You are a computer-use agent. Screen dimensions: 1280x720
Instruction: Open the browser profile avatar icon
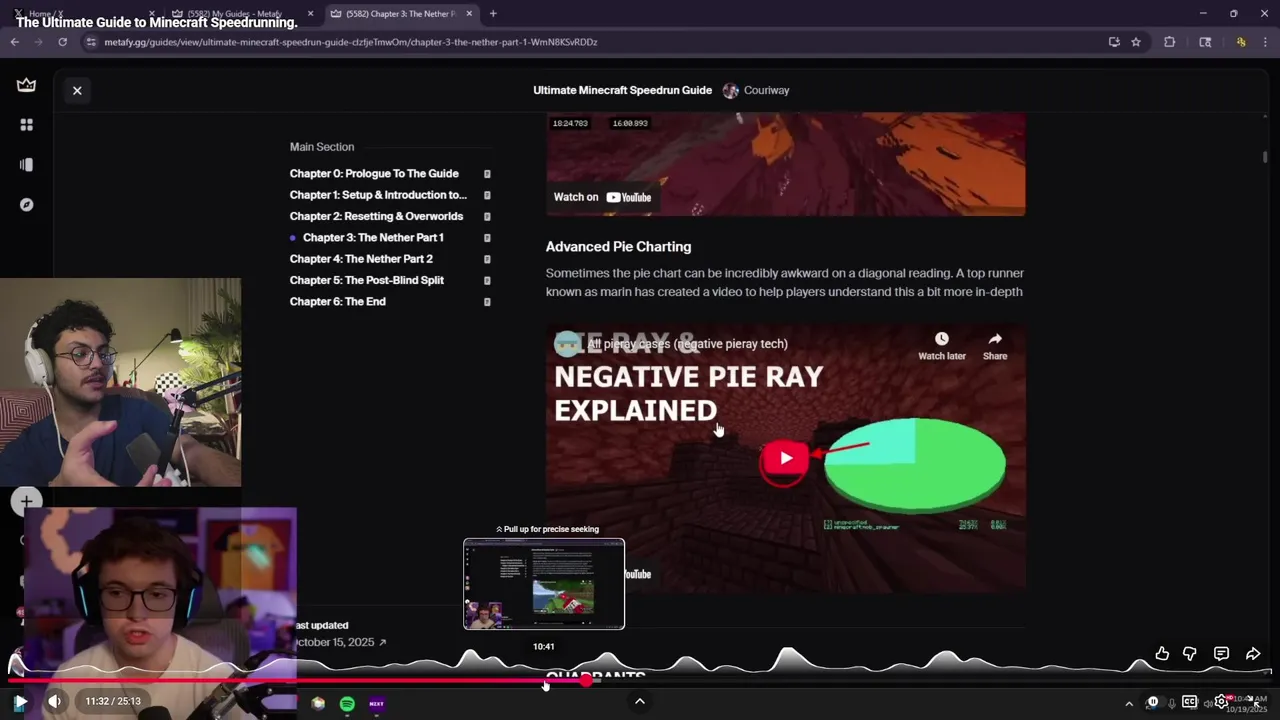tap(1241, 42)
